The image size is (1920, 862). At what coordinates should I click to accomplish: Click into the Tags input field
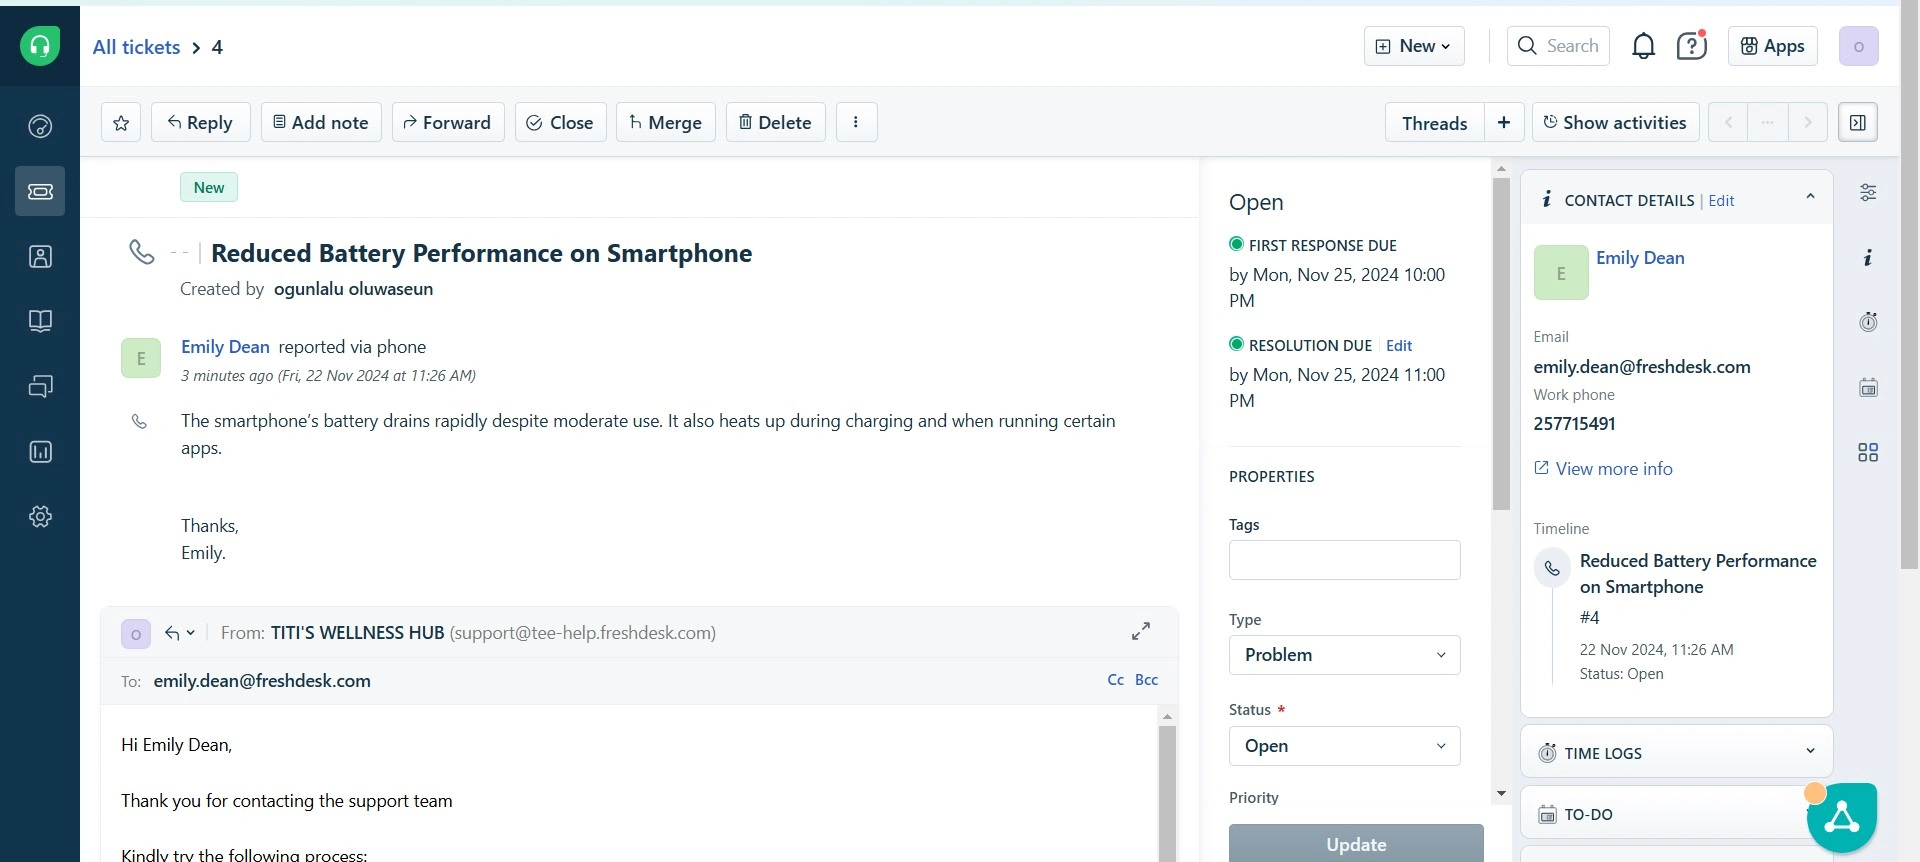1344,560
